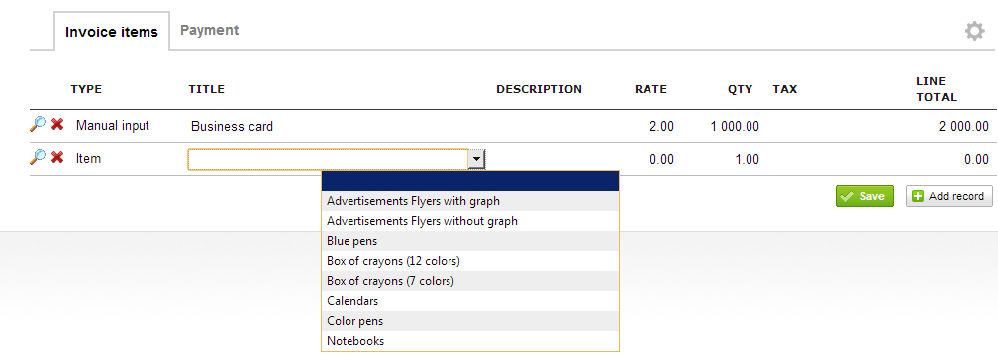Switch to the Payment tab

click(x=209, y=30)
